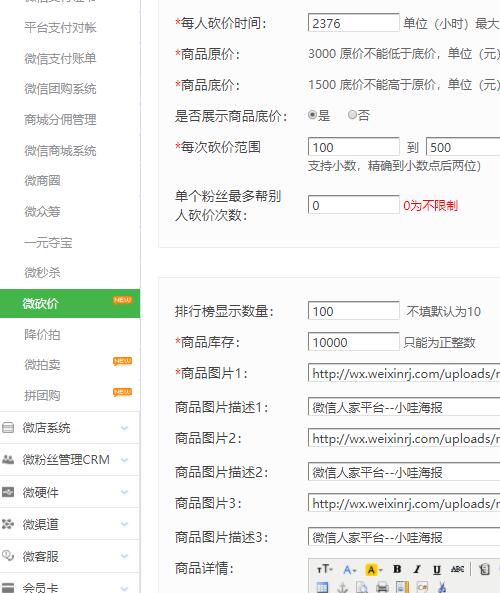
Task: Click the '商品详情:' label
Action: coord(204,568)
